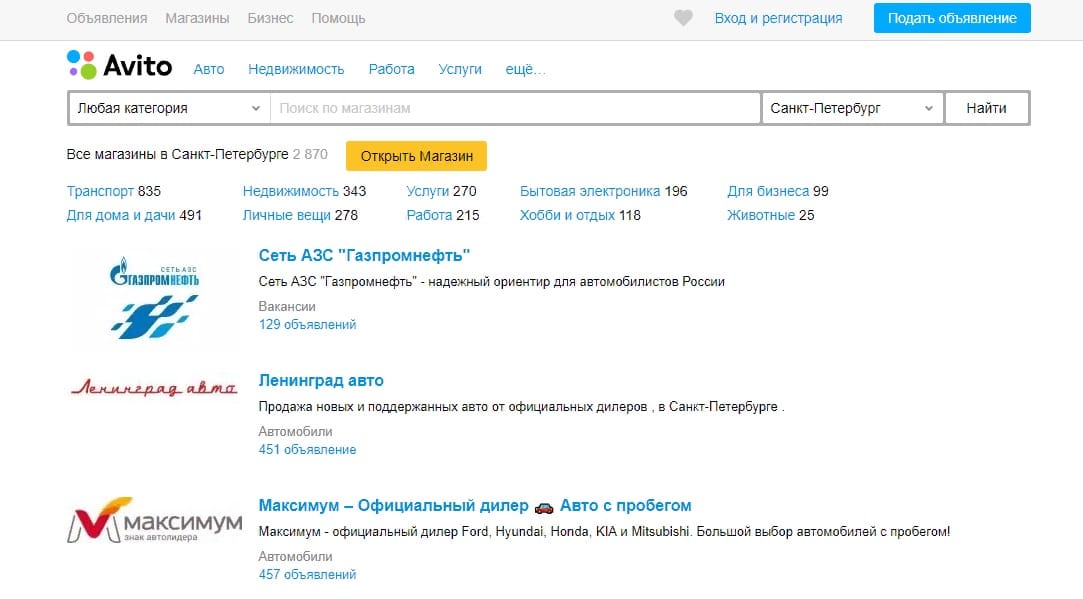
Task: Expand the ещё… categories menu
Action: point(526,69)
